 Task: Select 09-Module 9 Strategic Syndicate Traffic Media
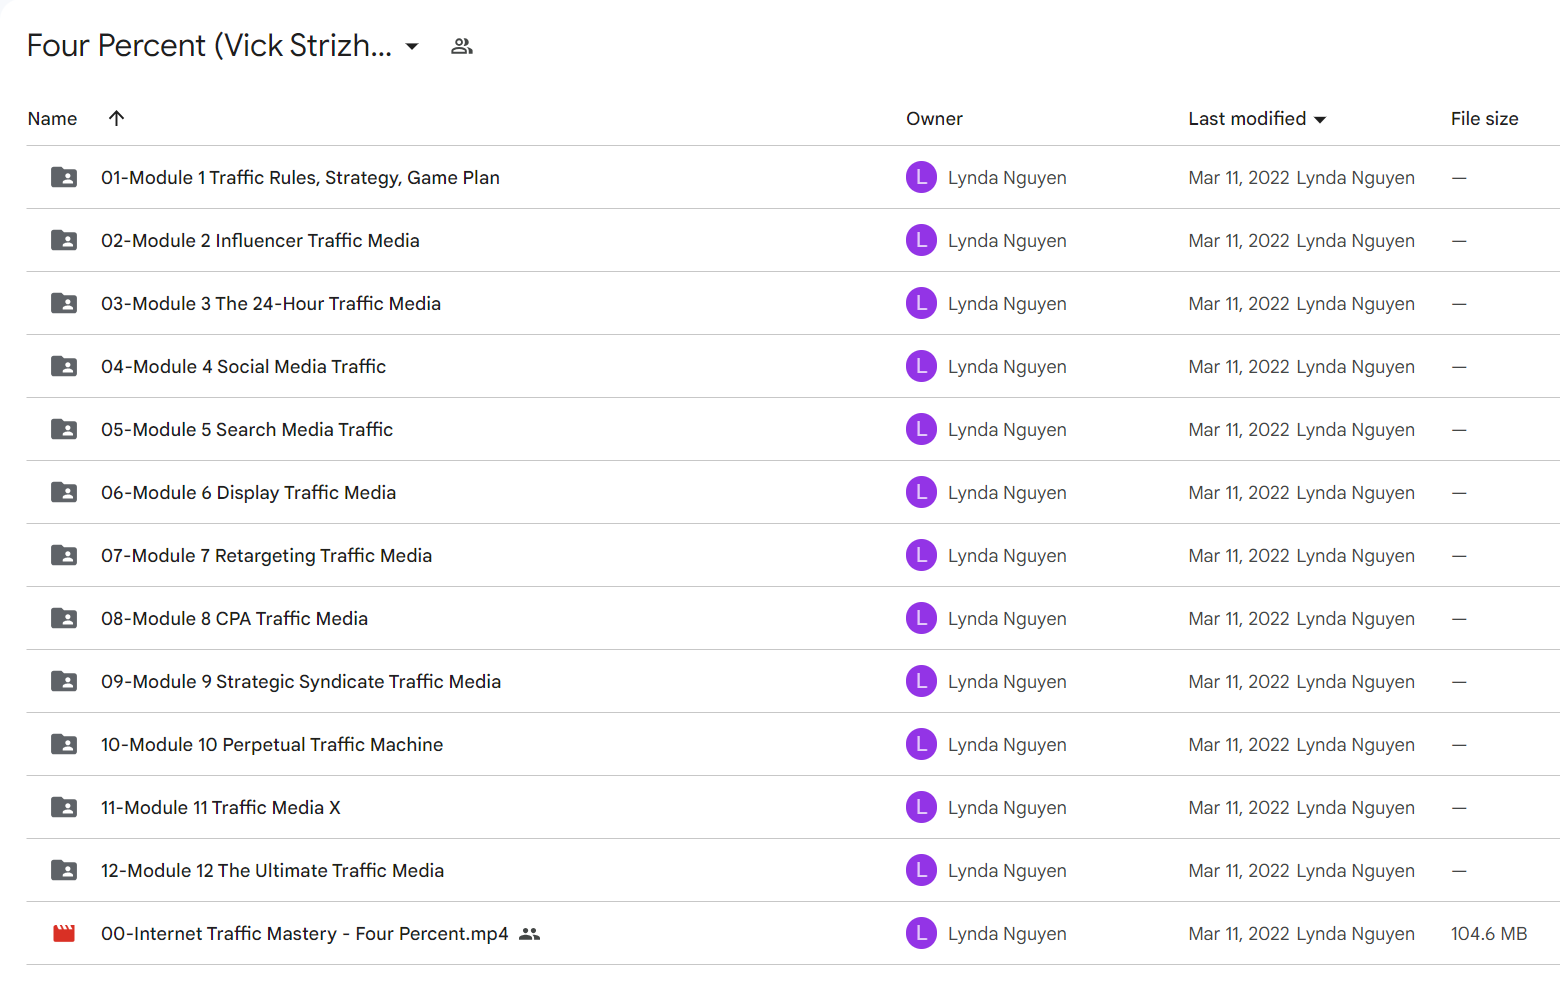[301, 682]
